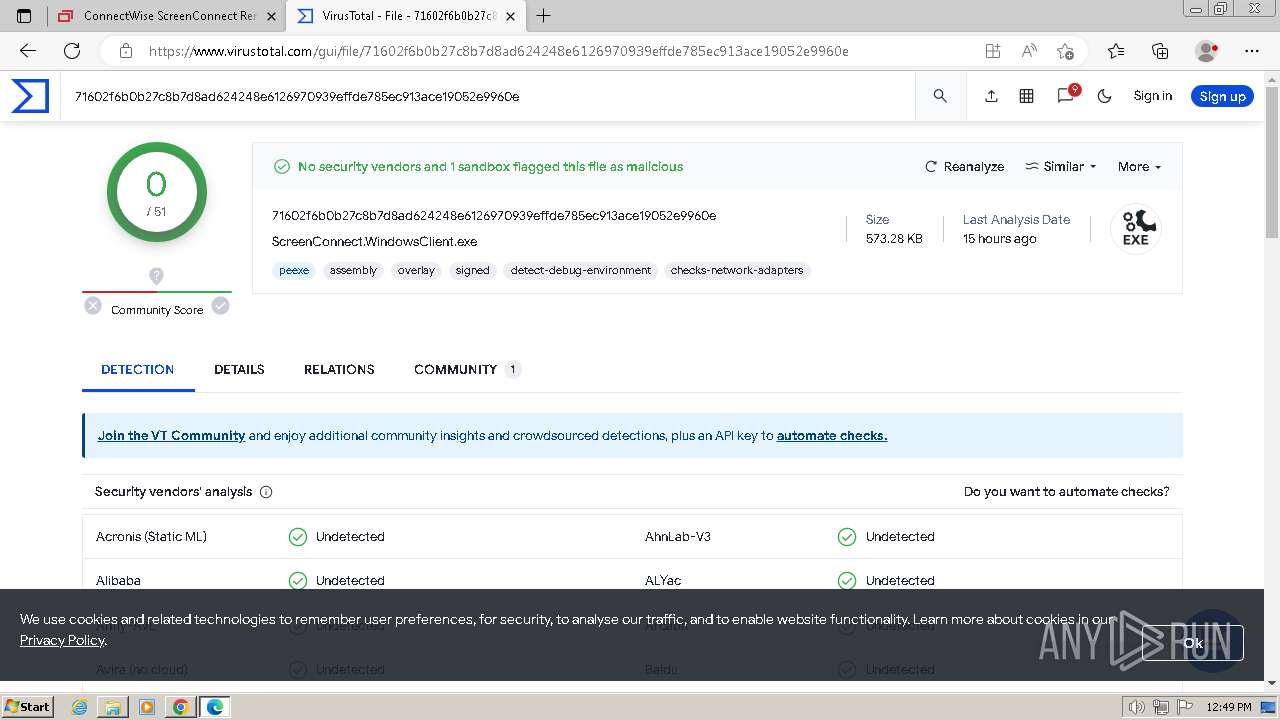Click the 0 / 51 detection score circle
1280x720 pixels.
157,192
